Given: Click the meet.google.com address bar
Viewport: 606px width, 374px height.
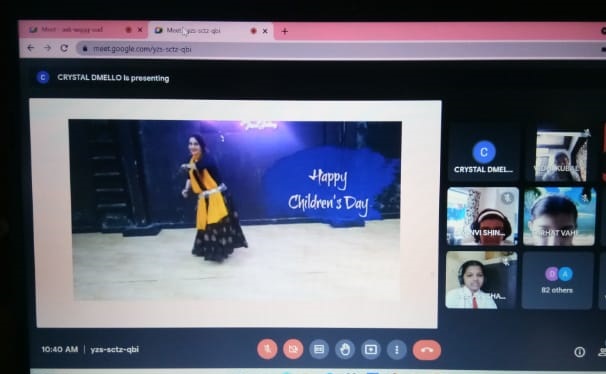Looking at the screenshot, I should 340,49.
